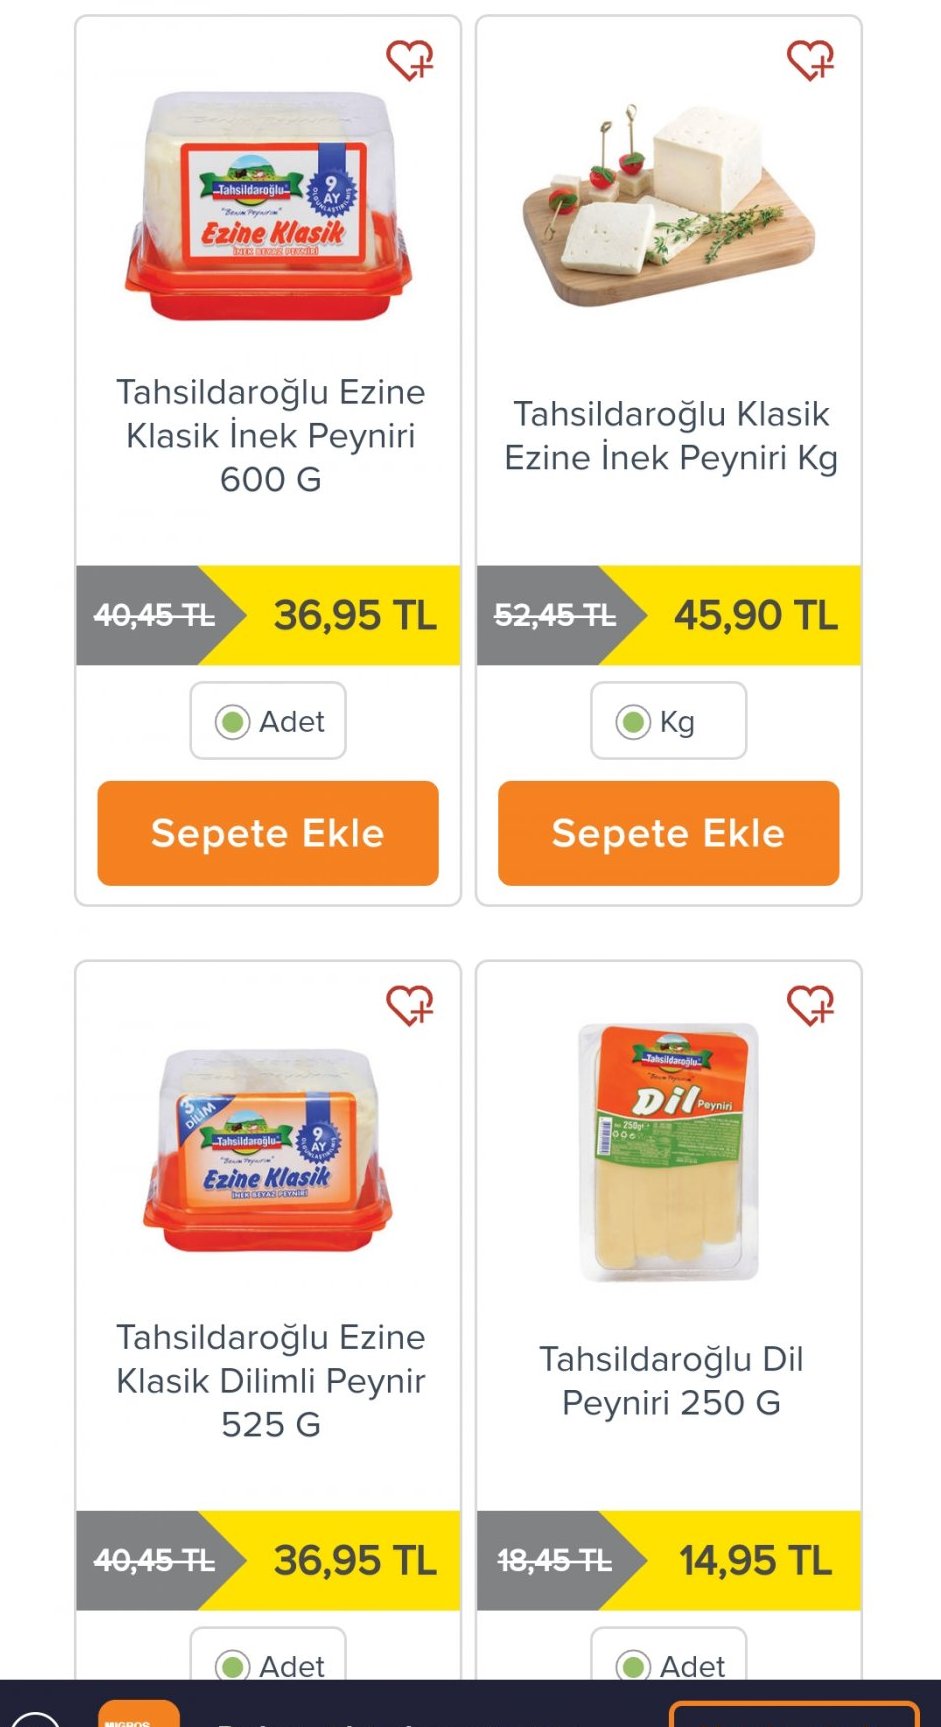Tap the 45,90 TL discounted price banner
Image resolution: width=941 pixels, height=1727 pixels.
pyautogui.click(x=755, y=615)
